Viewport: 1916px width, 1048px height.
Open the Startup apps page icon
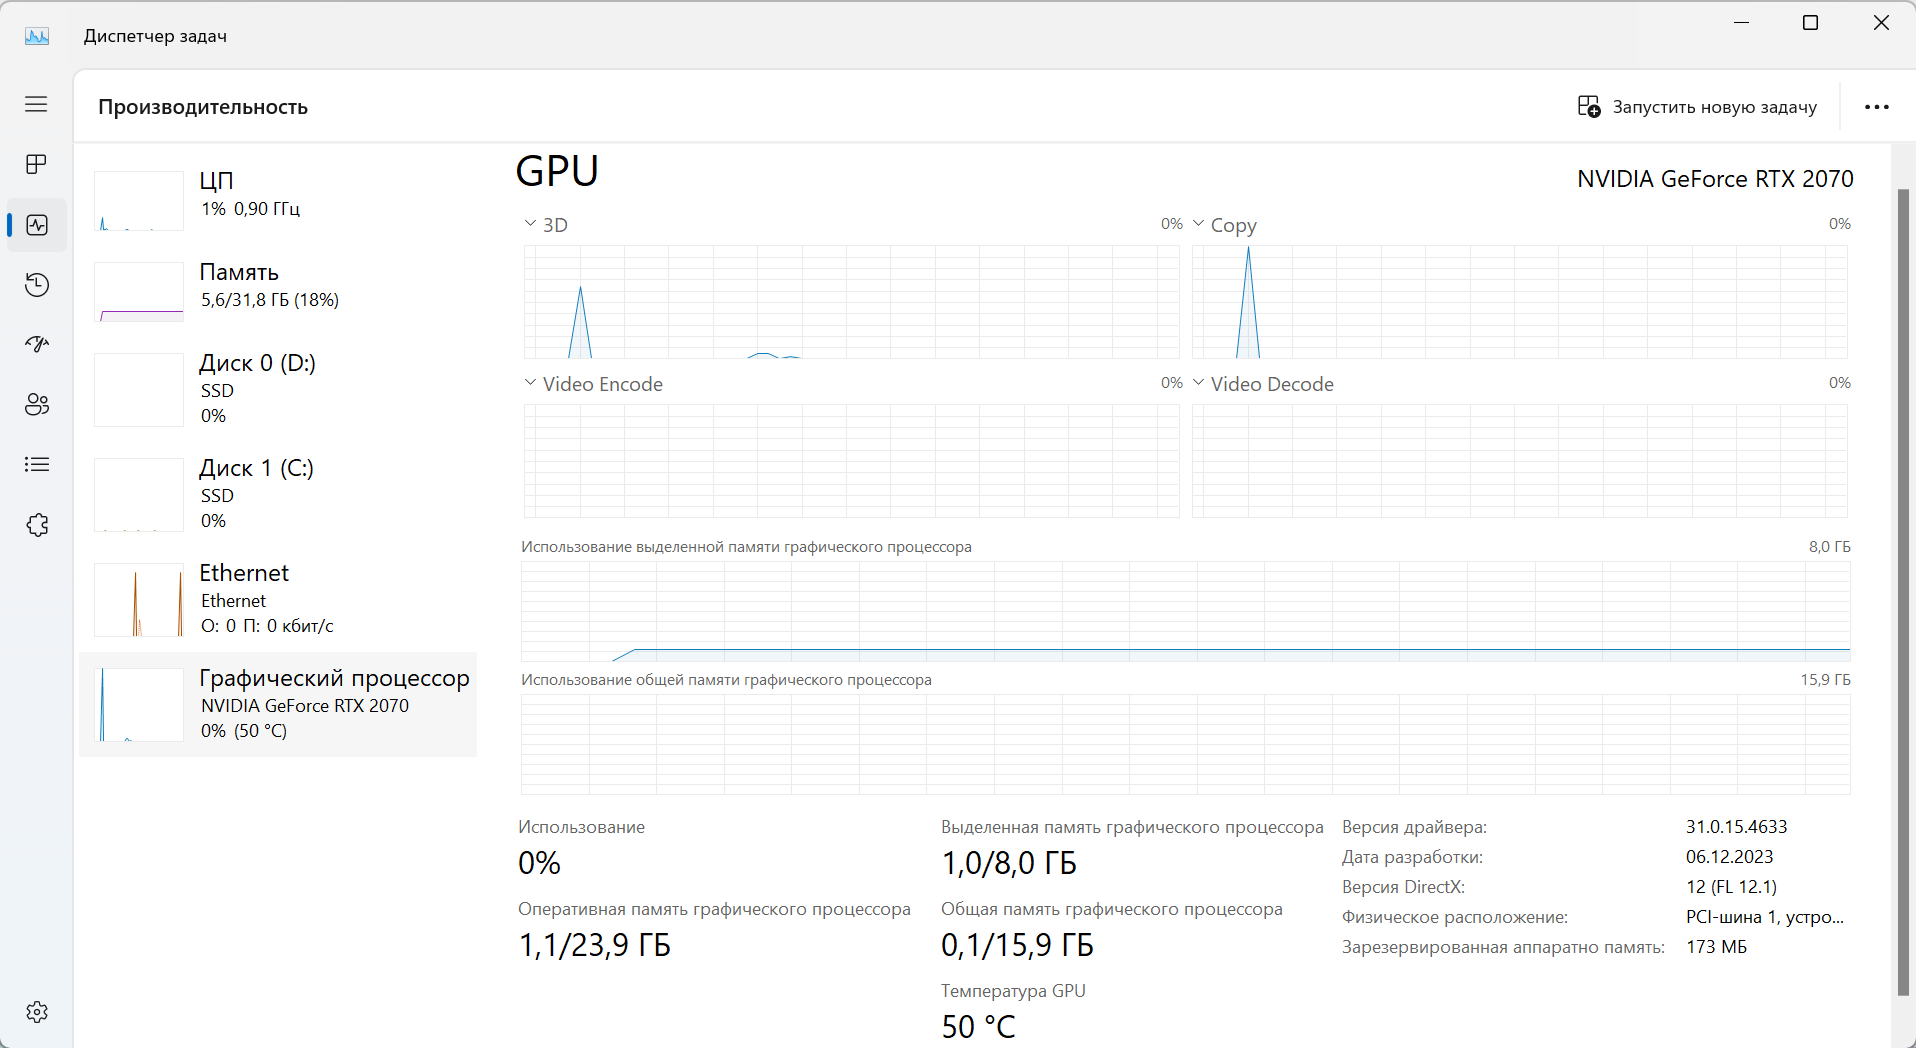(37, 345)
